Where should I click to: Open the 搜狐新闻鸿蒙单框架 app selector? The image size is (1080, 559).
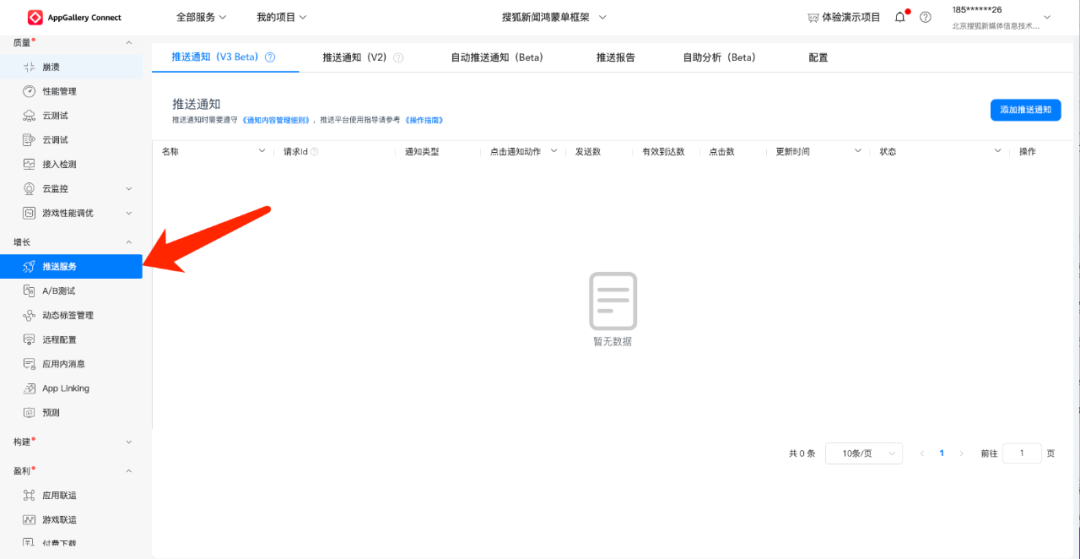(x=554, y=17)
